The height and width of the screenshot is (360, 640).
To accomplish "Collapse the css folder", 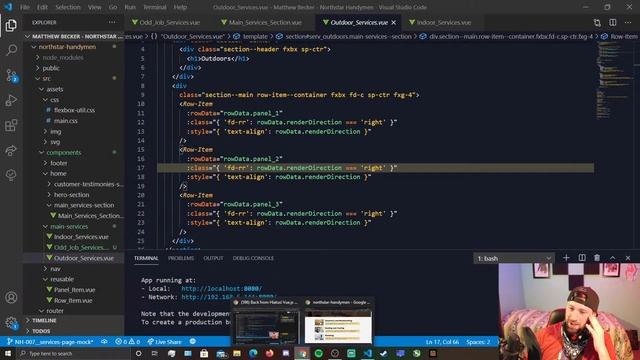I will pos(54,100).
